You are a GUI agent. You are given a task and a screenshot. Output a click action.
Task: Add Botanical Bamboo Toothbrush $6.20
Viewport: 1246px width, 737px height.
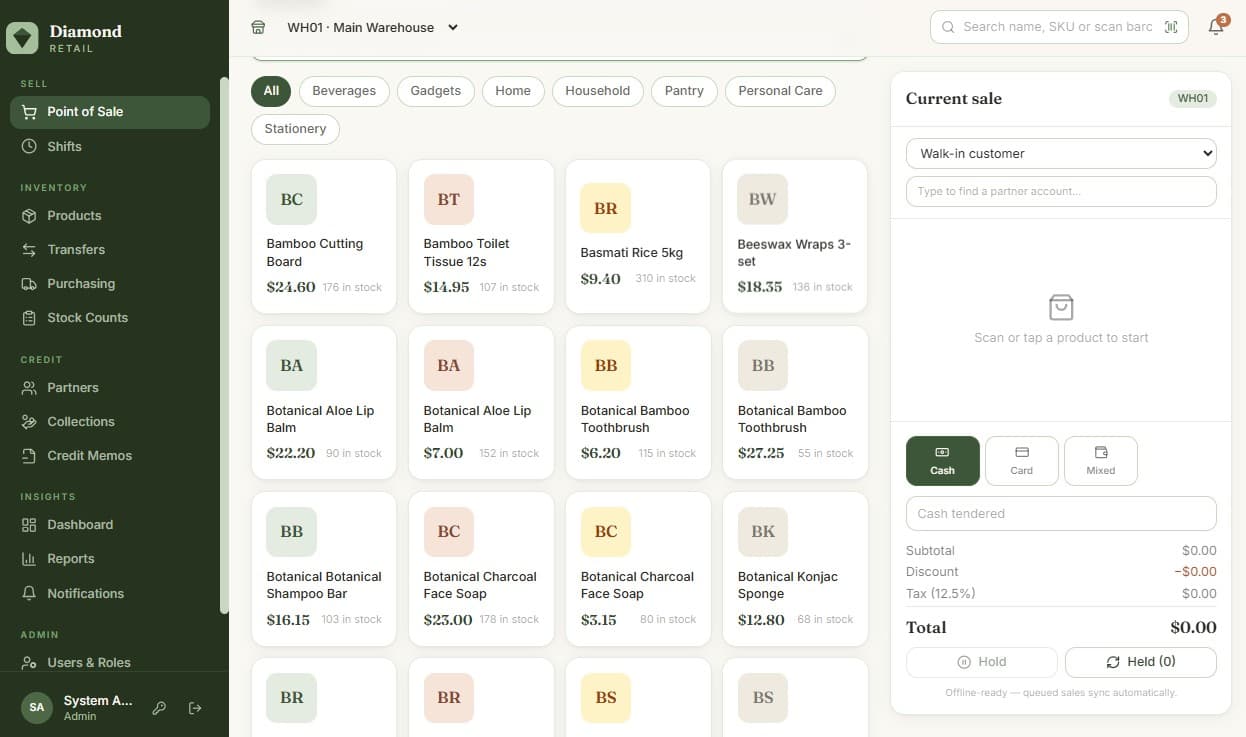tap(638, 402)
